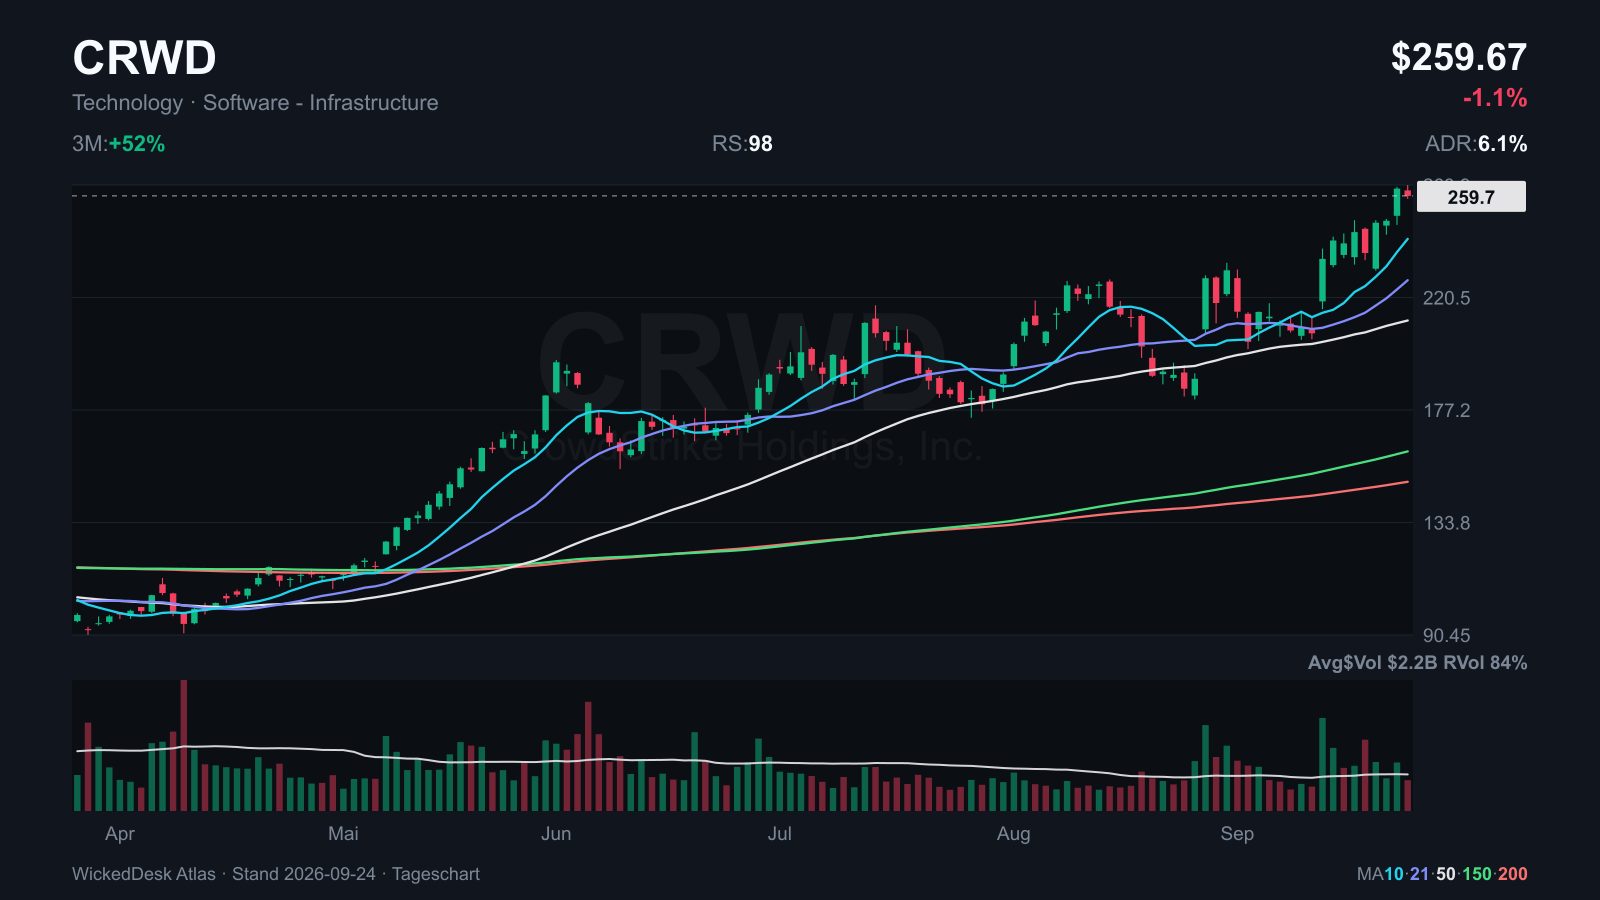
Task: Click the Sep label on time axis
Action: coord(1237,834)
